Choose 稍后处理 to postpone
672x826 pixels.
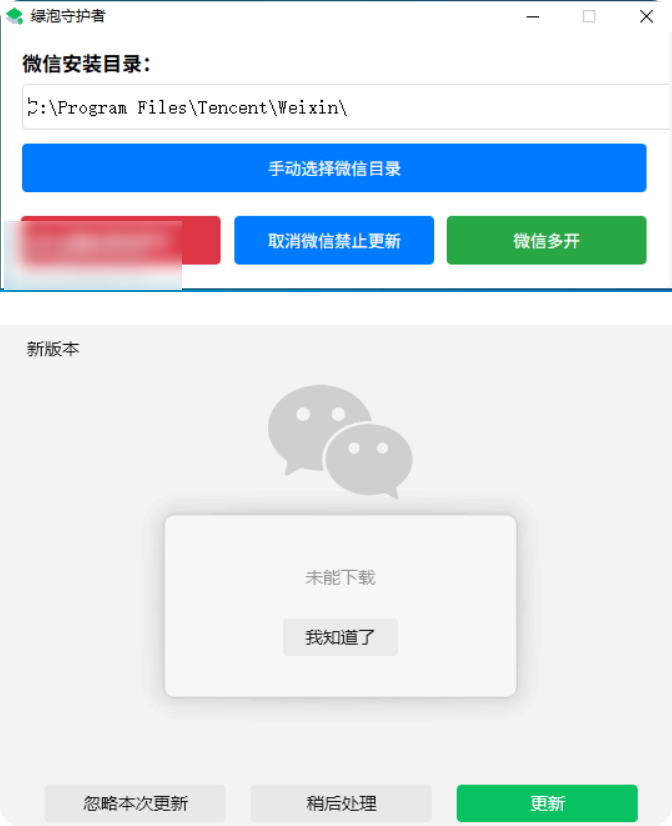coord(341,803)
